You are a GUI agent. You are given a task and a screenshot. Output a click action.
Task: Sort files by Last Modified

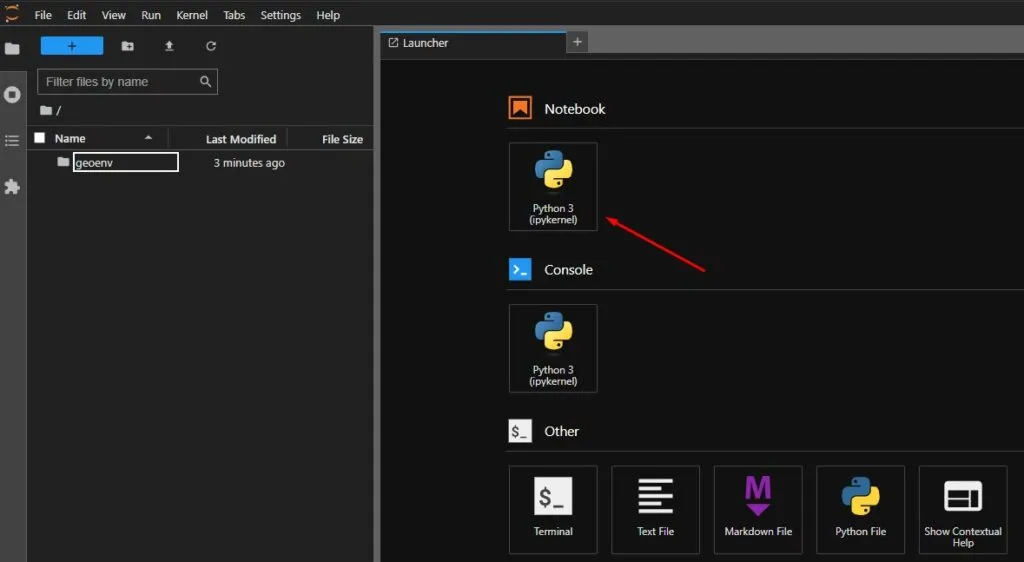tap(241, 139)
